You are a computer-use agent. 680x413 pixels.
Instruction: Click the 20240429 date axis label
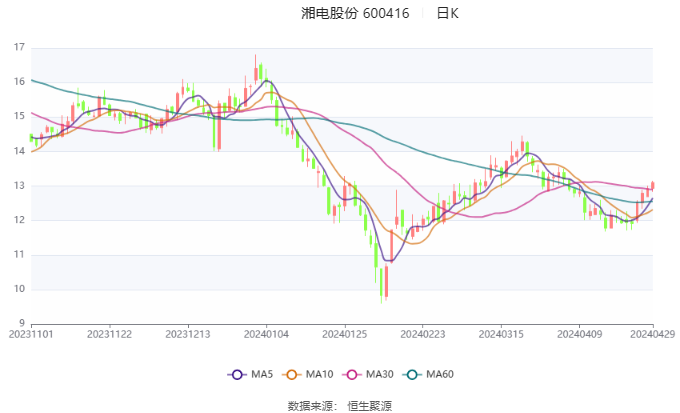(x=653, y=334)
